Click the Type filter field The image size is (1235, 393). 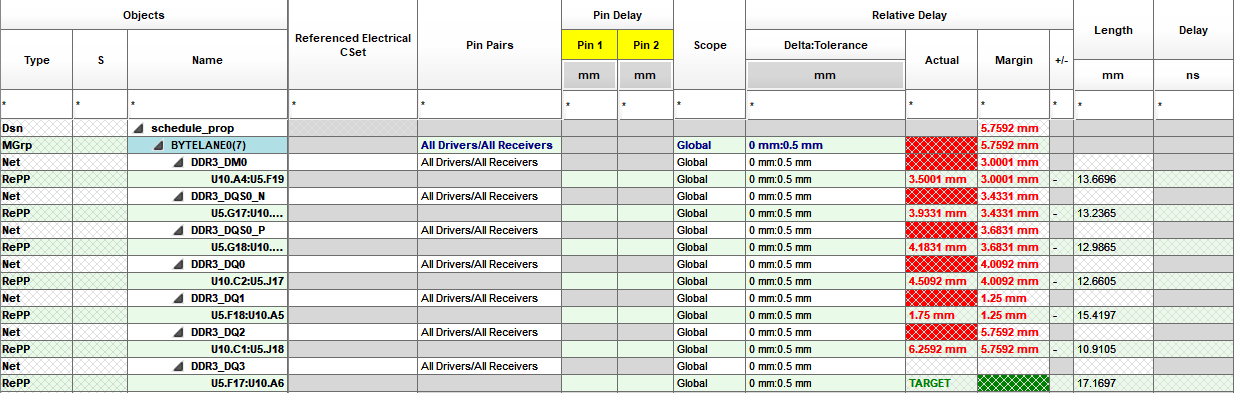click(x=37, y=104)
